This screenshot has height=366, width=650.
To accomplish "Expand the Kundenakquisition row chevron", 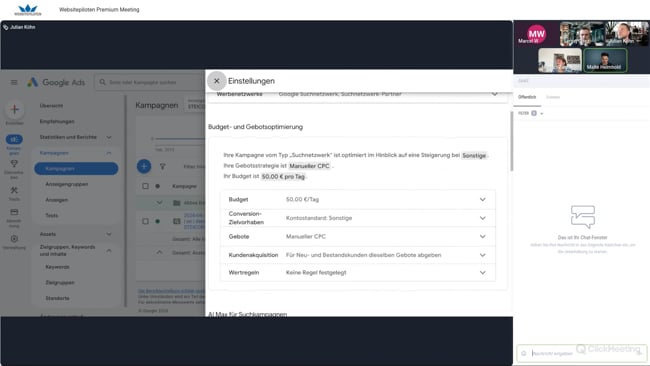I will (483, 255).
